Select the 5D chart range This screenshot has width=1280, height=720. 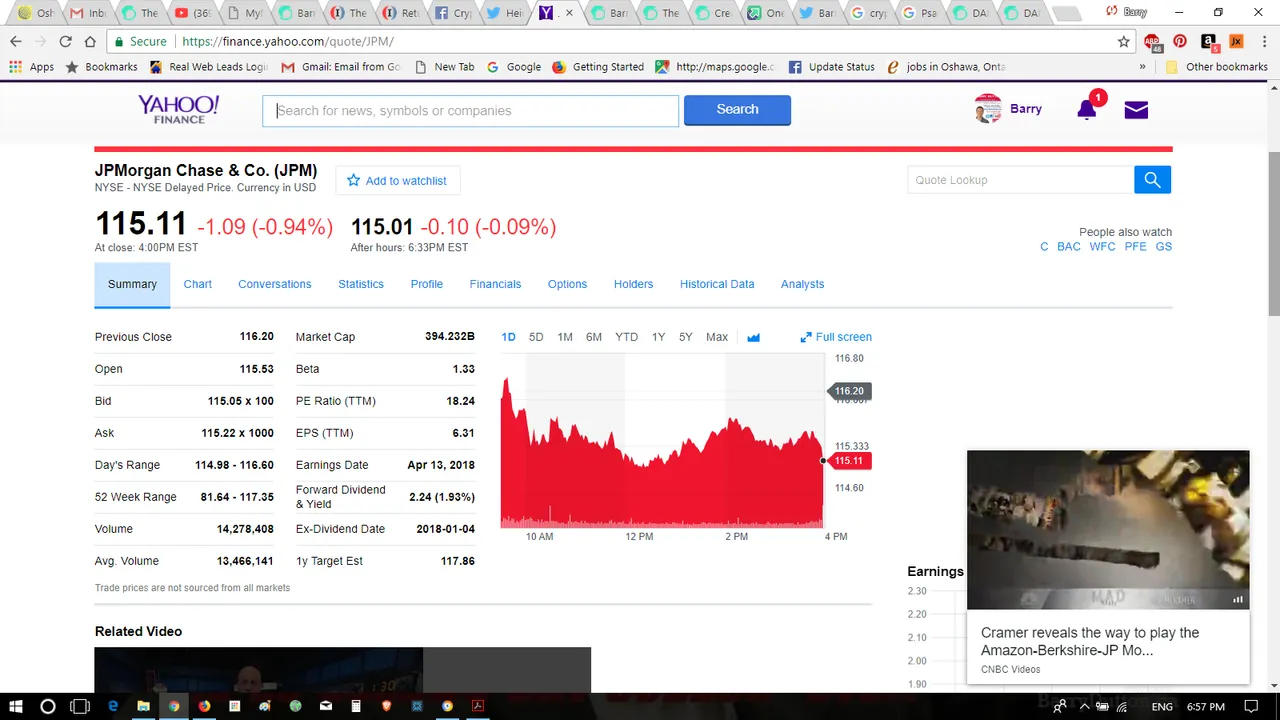(536, 337)
